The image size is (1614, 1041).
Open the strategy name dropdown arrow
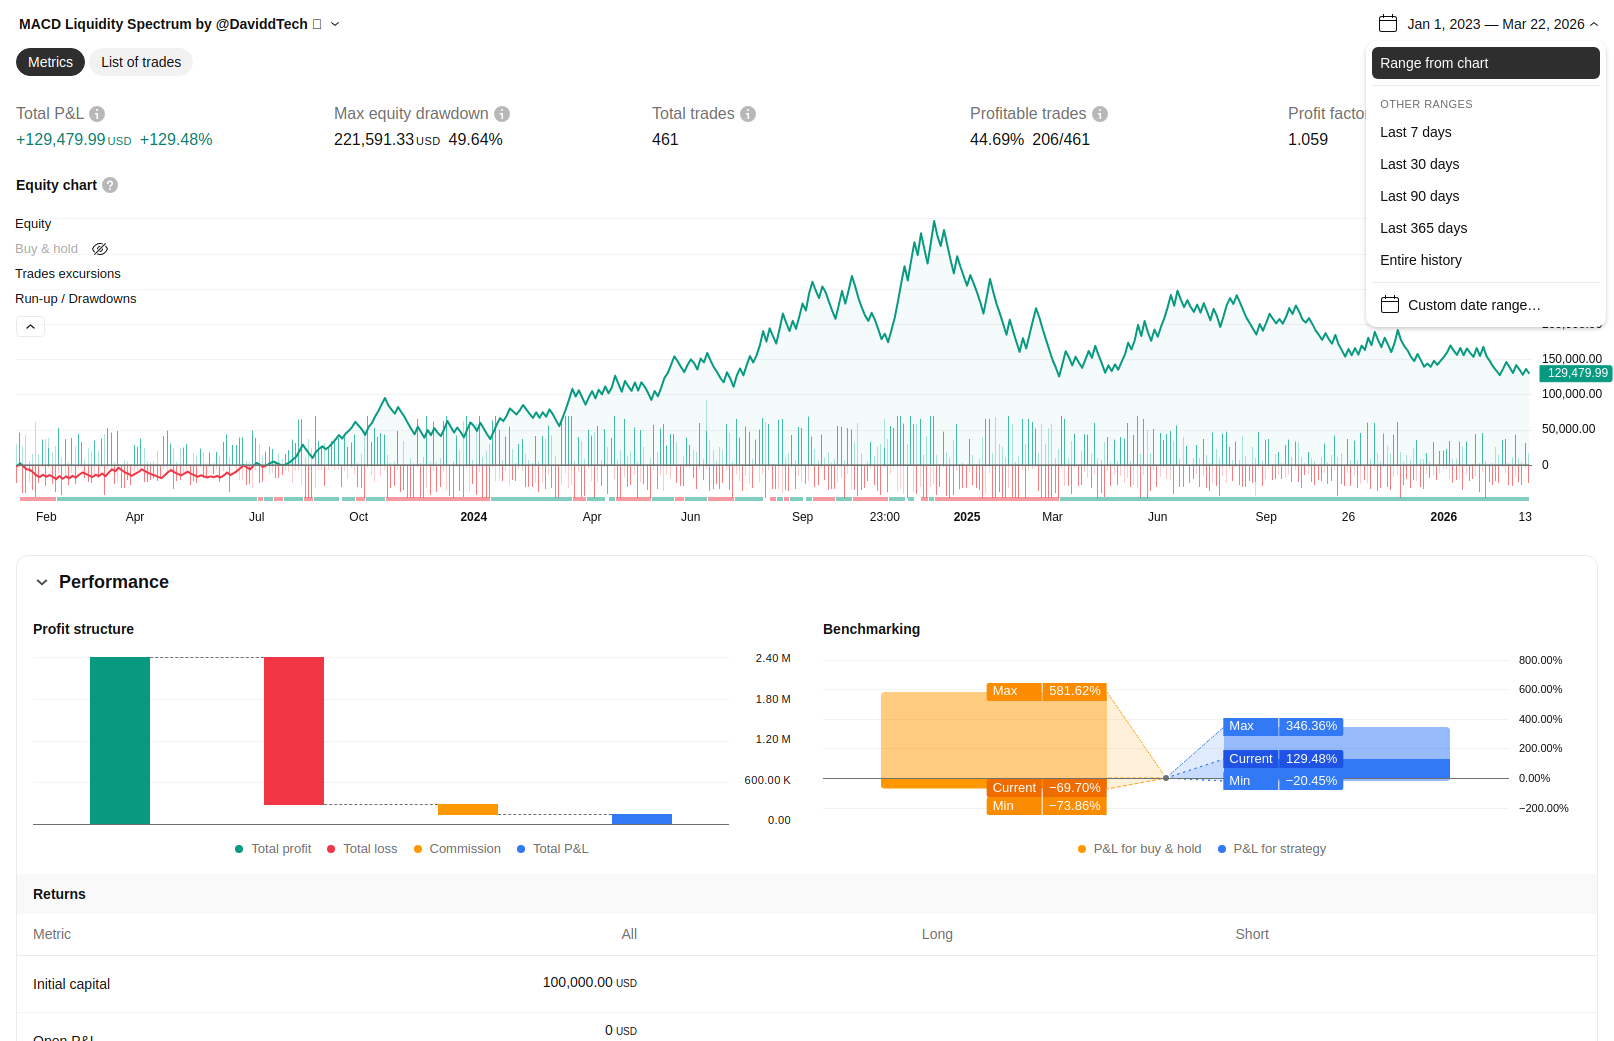[x=335, y=24]
